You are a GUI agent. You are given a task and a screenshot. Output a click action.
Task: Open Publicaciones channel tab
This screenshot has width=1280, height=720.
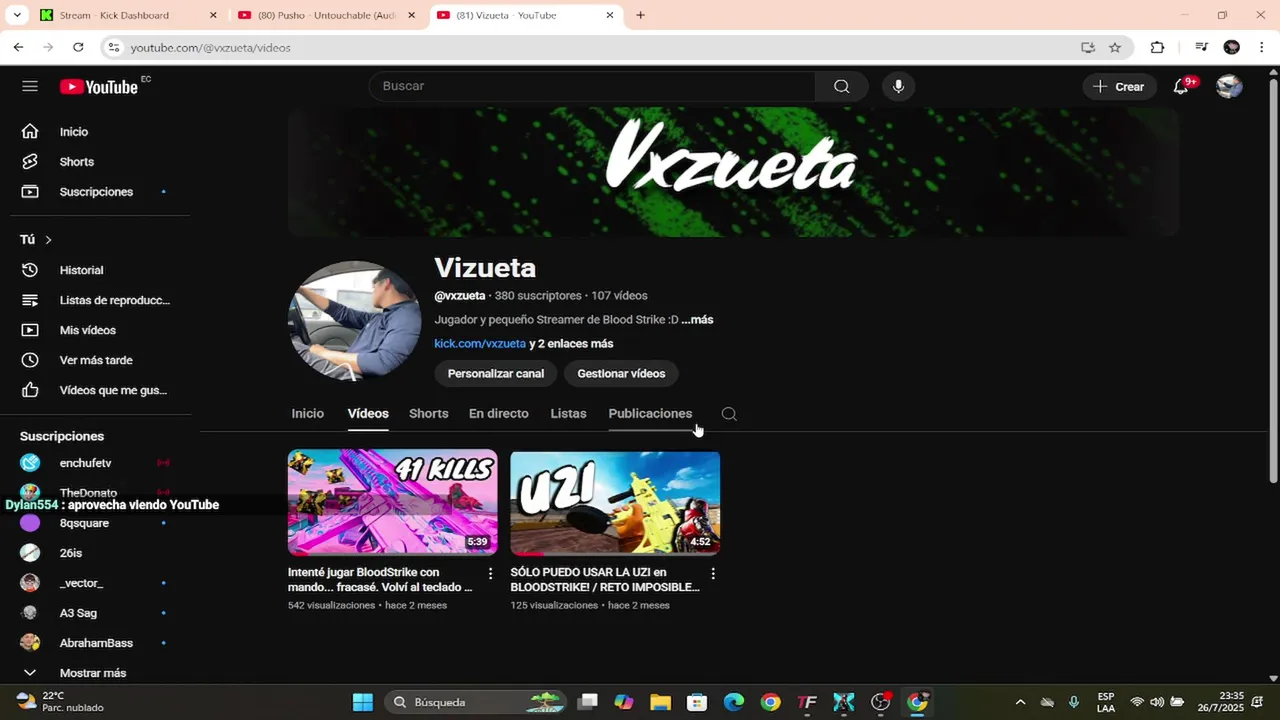click(650, 414)
